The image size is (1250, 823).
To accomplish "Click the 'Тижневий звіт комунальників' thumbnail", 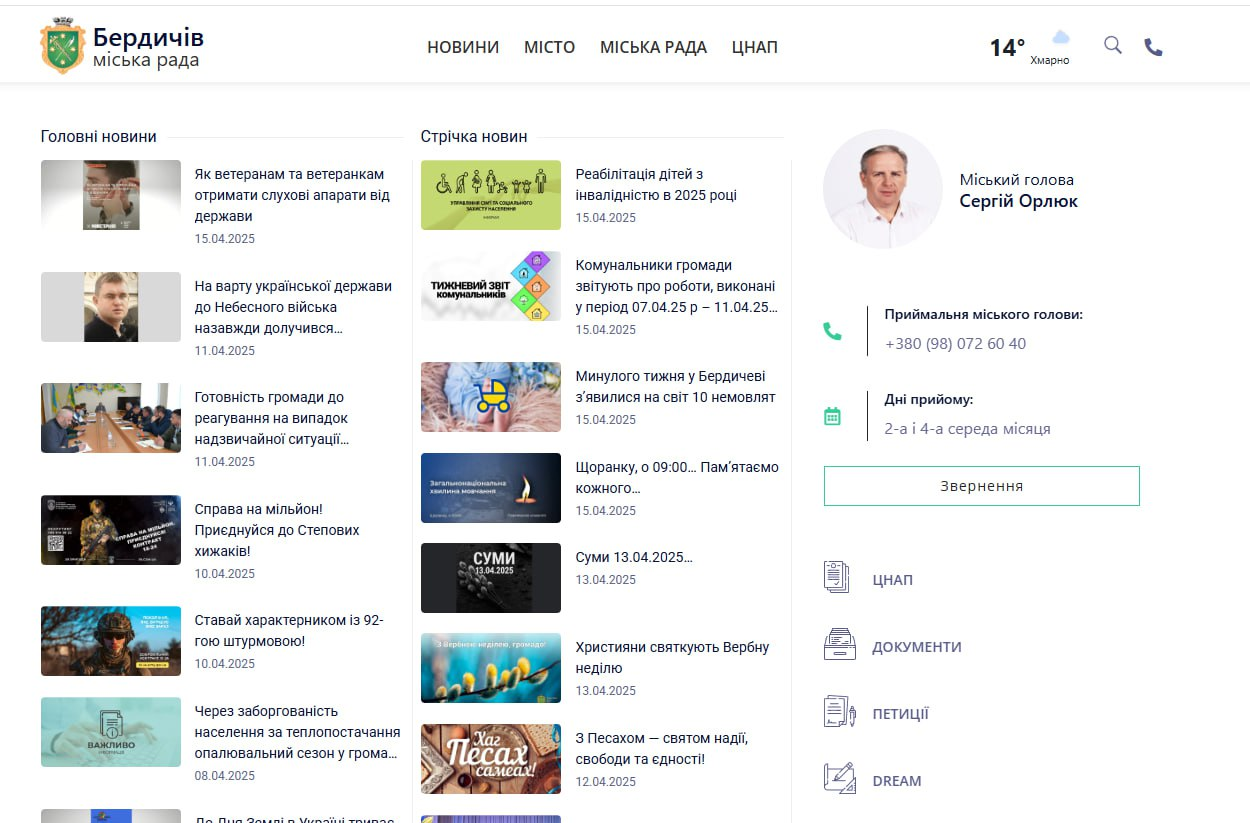I will 491,286.
